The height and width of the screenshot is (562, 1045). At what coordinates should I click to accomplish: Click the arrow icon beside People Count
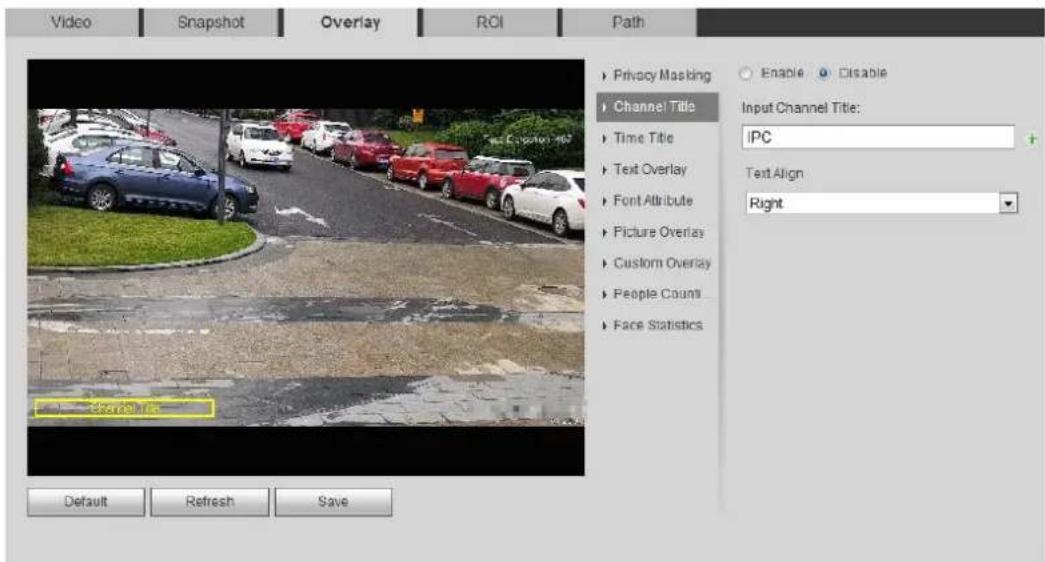click(x=604, y=294)
